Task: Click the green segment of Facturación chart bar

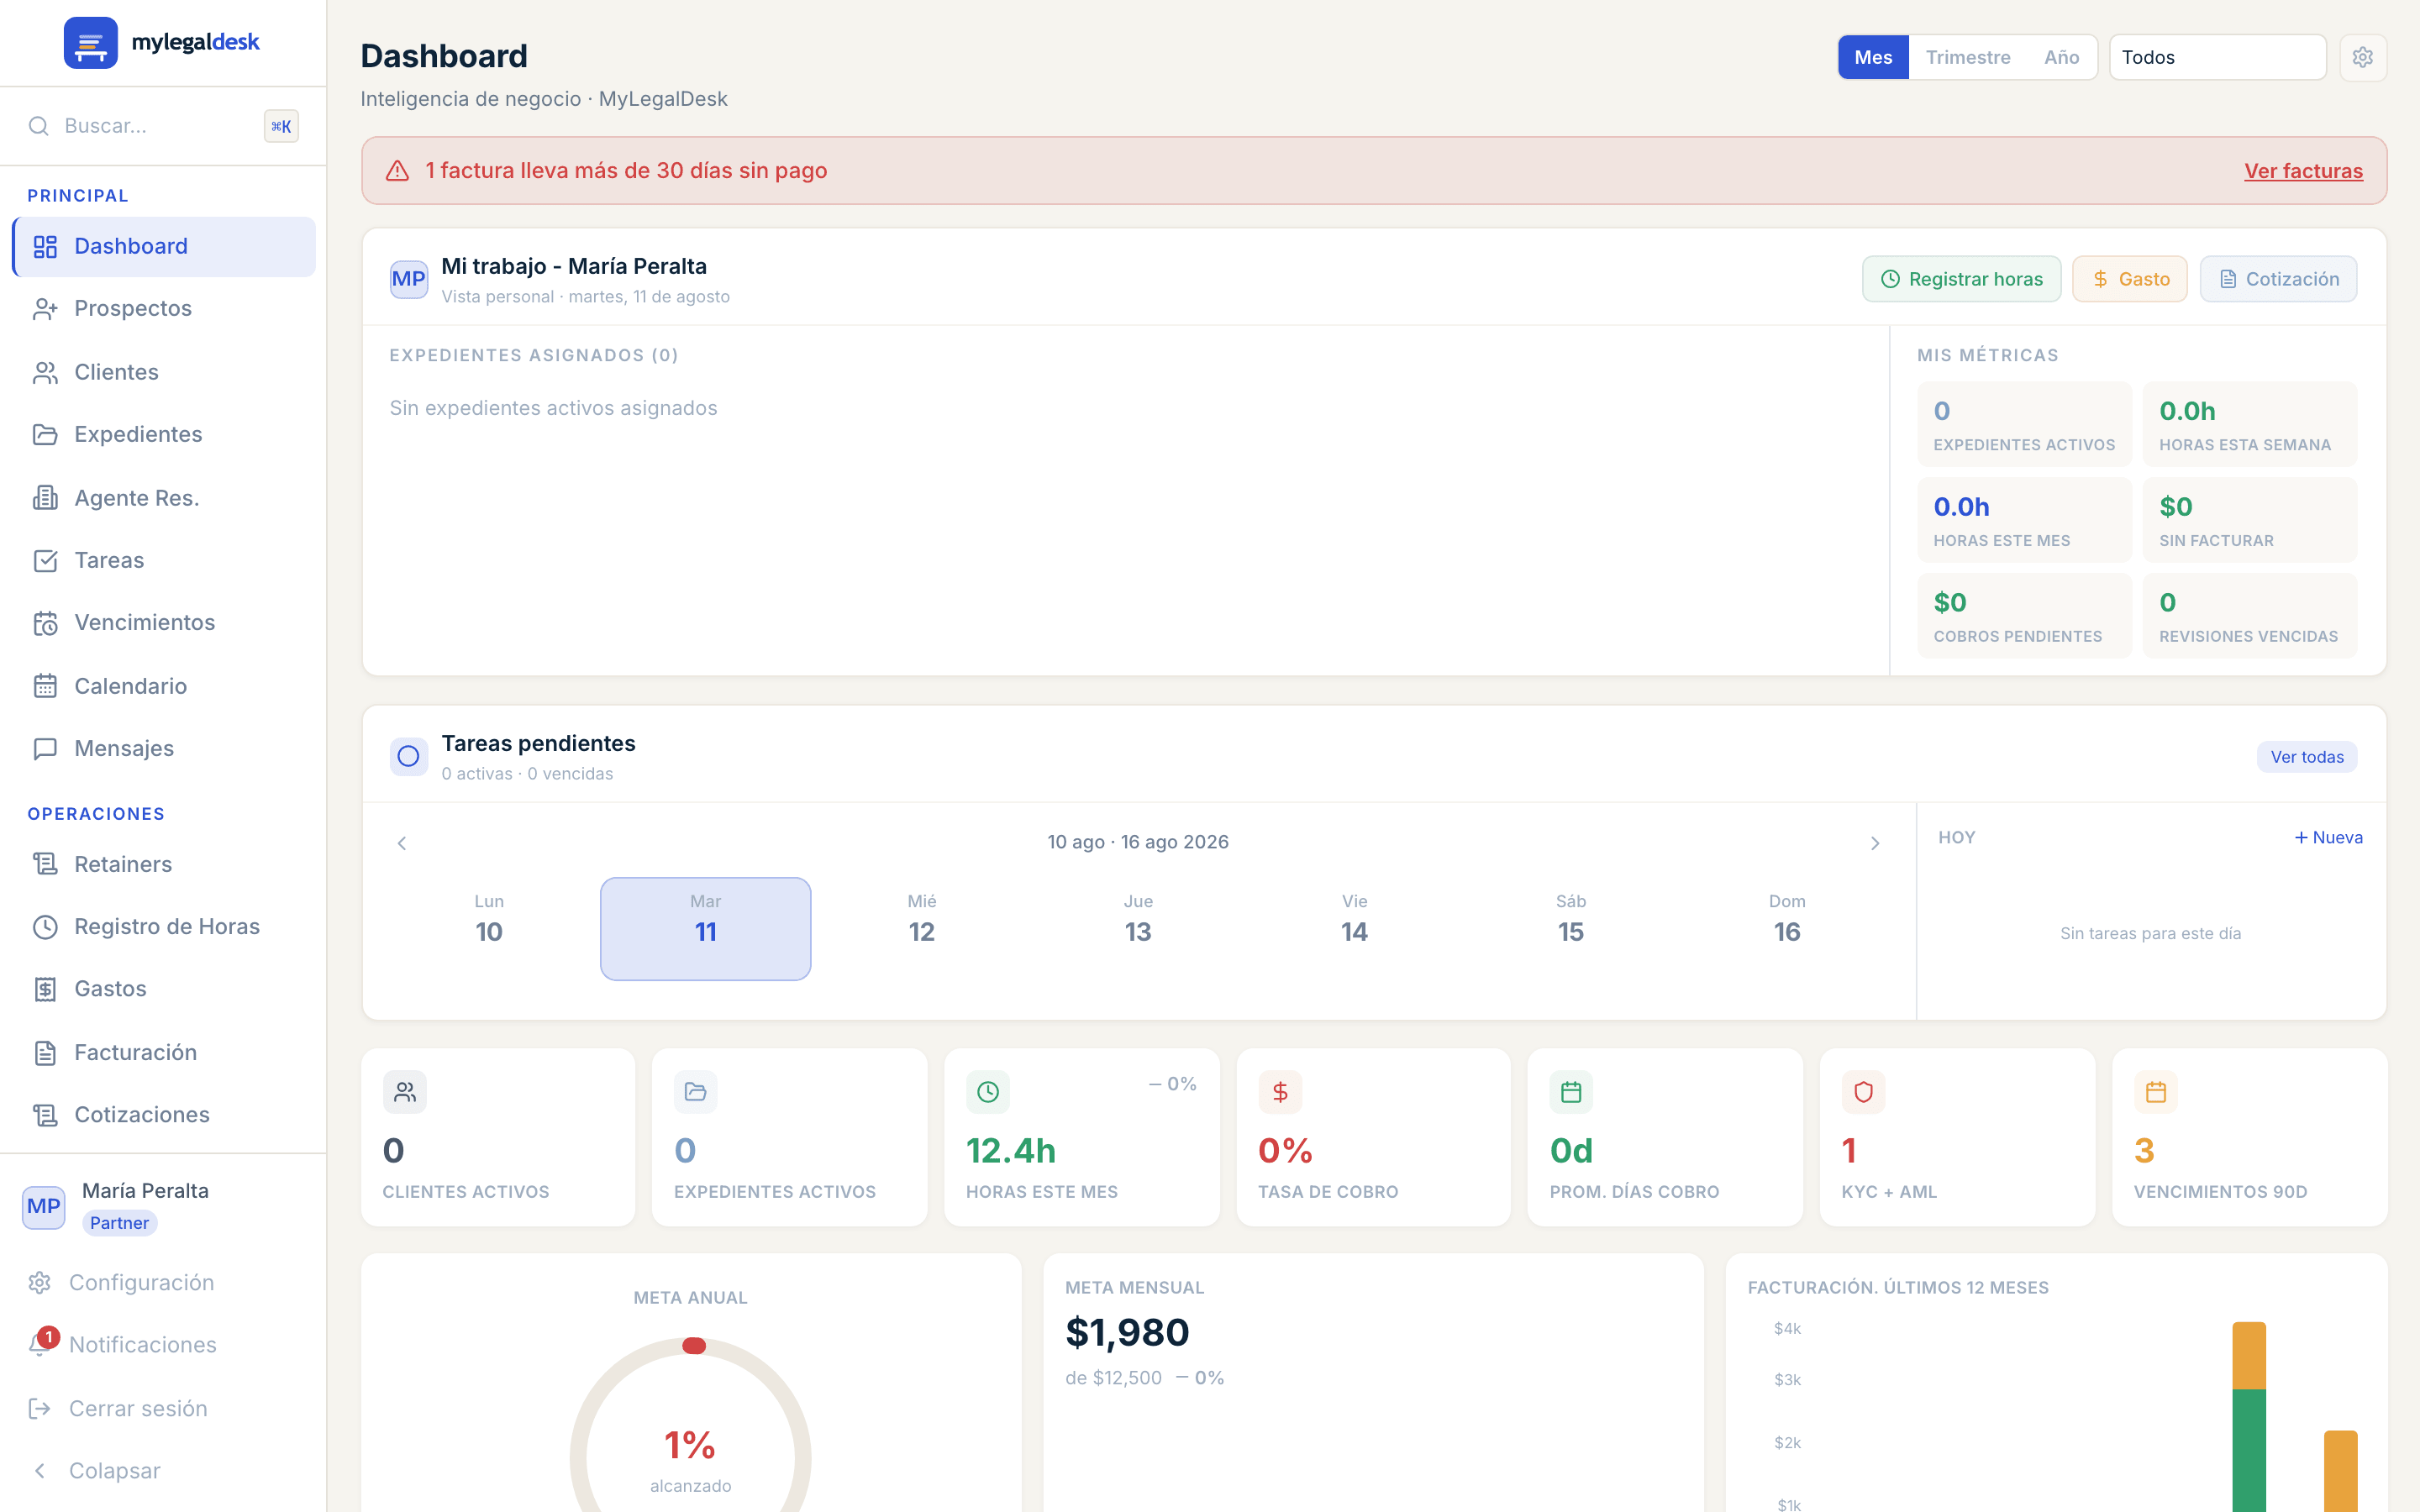Action: 2249,1450
